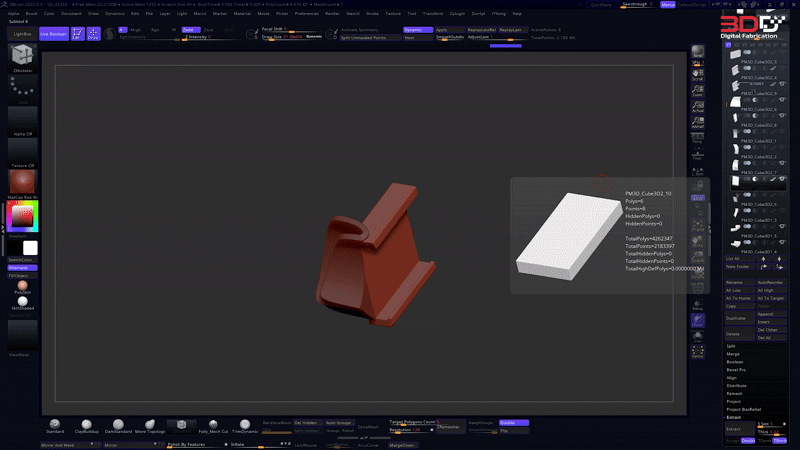Click the color picker square
800x450 pixels.
[21, 217]
